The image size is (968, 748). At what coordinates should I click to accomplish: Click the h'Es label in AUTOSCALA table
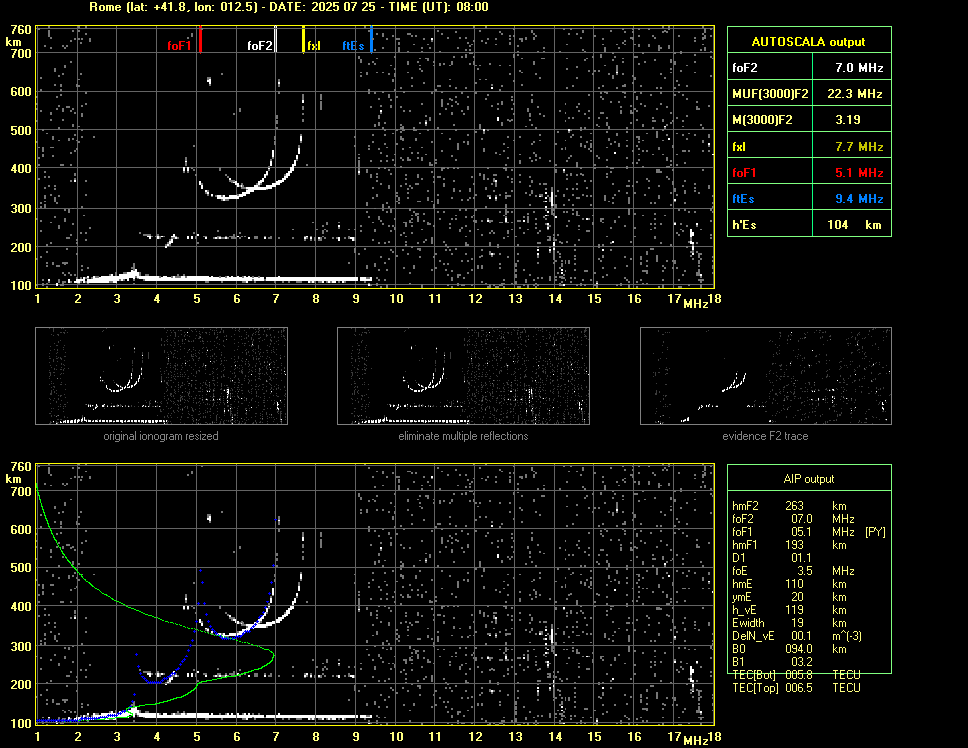coord(743,225)
